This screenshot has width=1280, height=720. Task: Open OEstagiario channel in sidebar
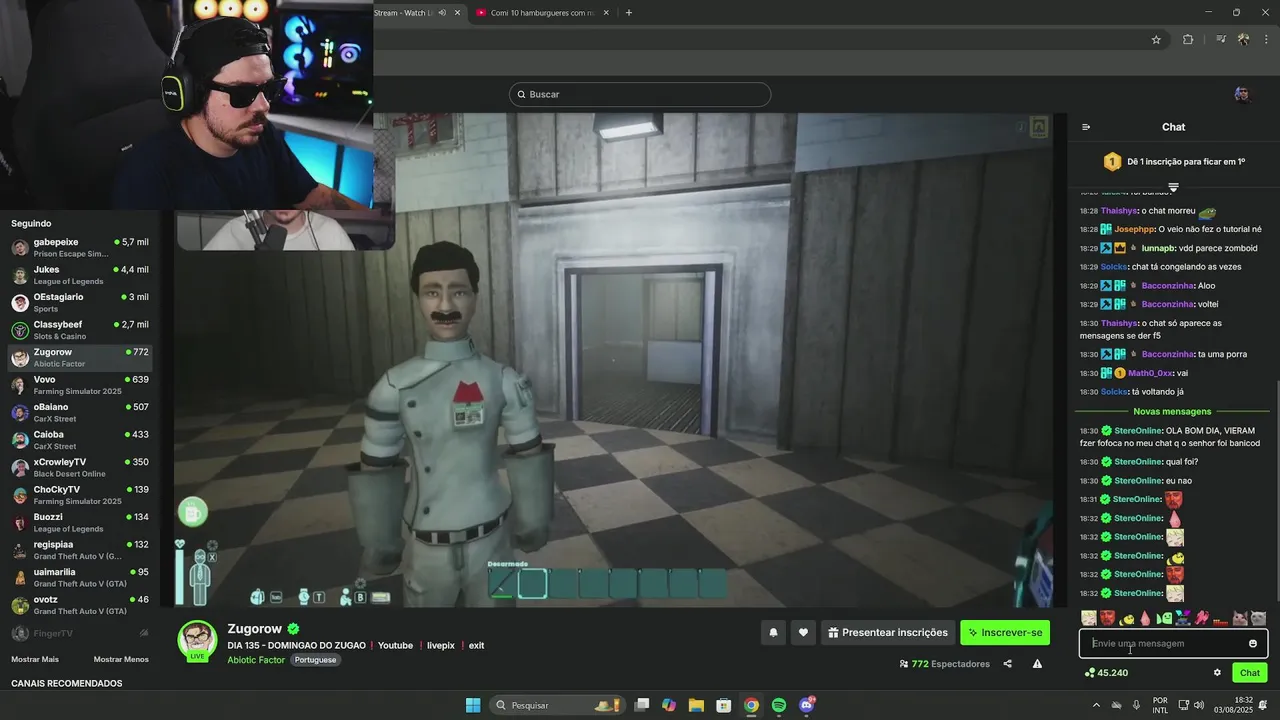(x=80, y=302)
